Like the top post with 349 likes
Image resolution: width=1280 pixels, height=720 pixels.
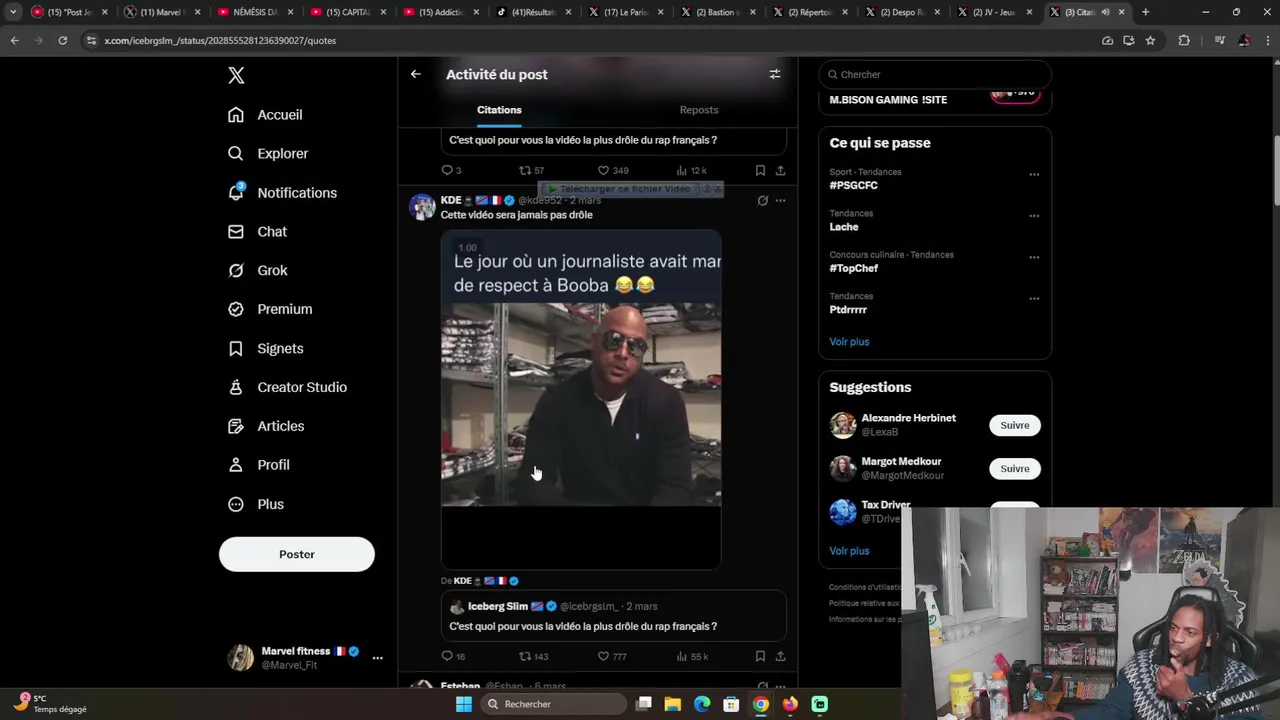point(612,170)
